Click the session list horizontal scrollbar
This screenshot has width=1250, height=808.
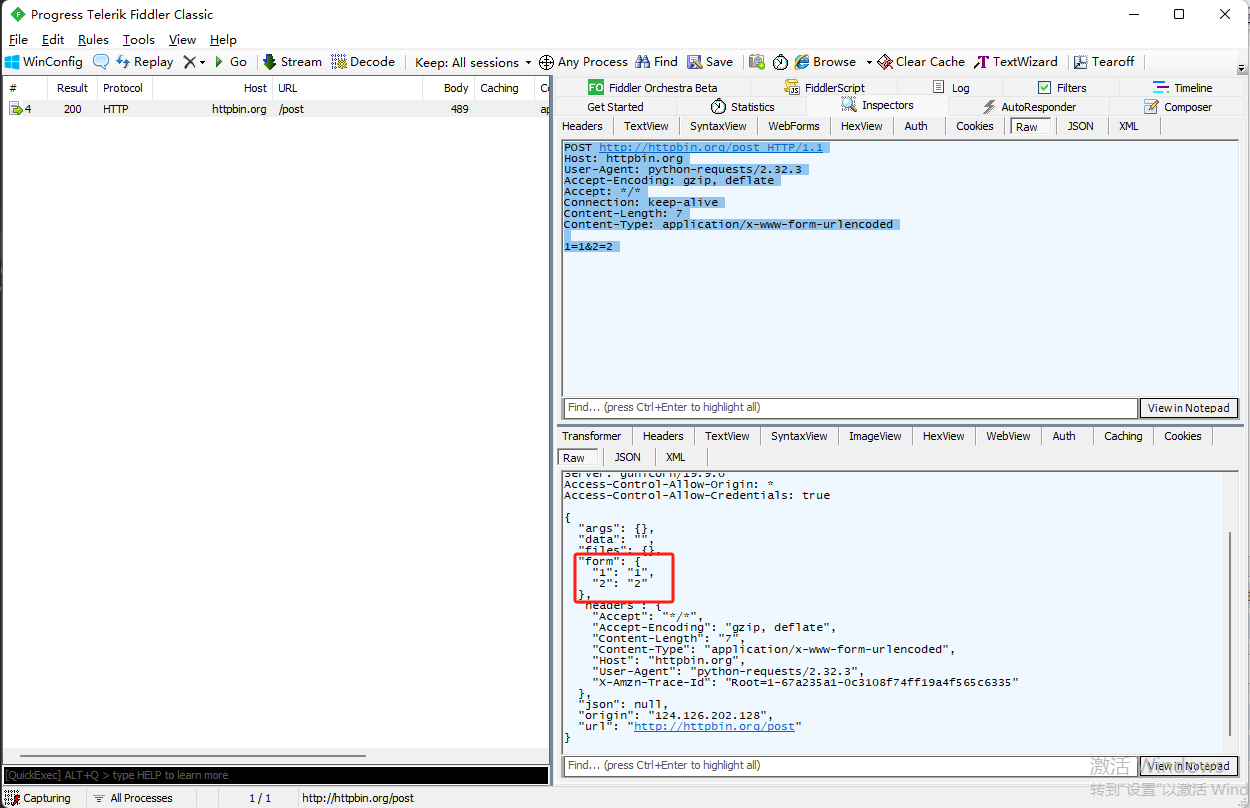192,756
